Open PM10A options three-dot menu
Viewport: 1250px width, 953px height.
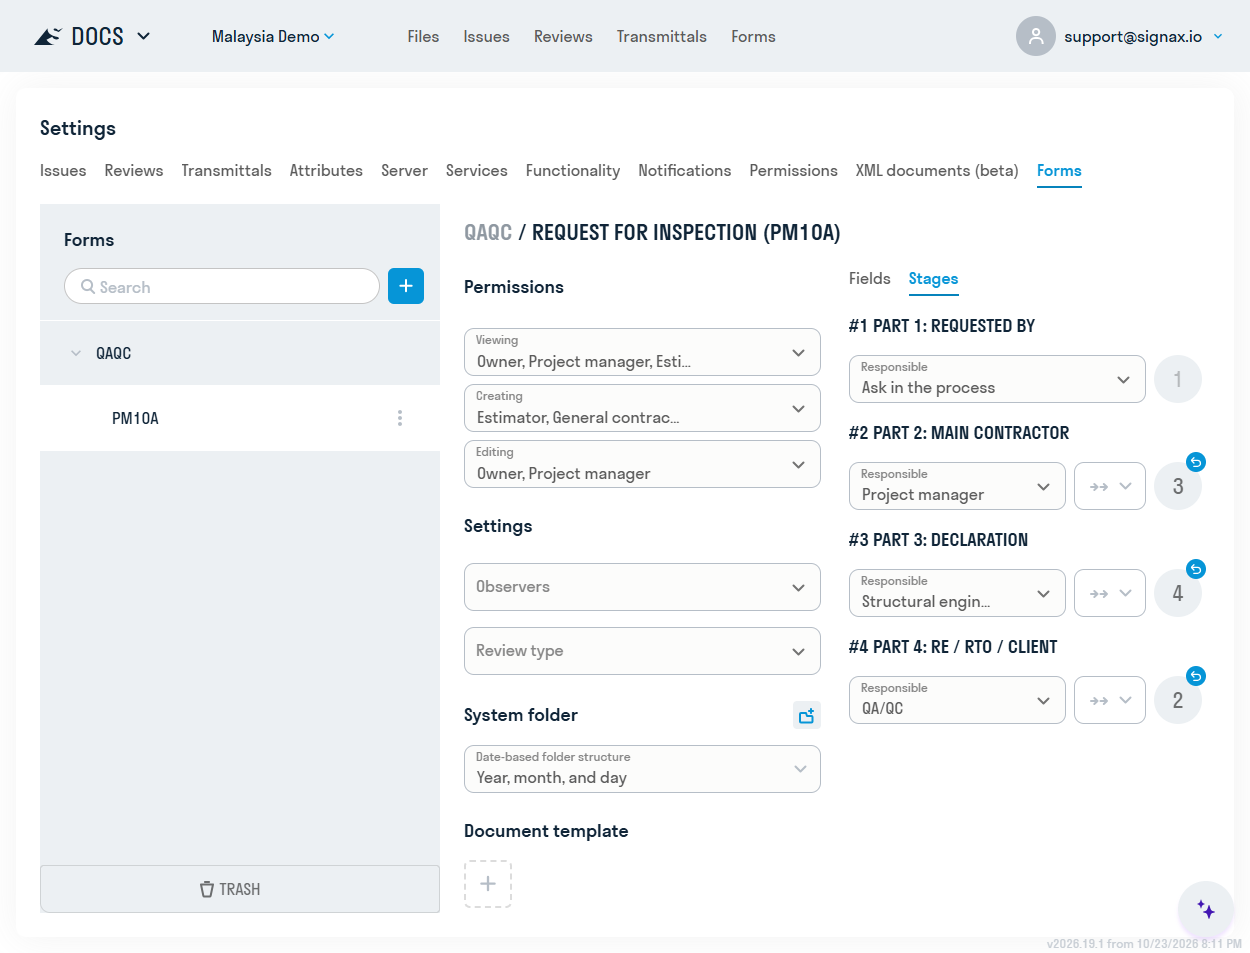coord(400,418)
